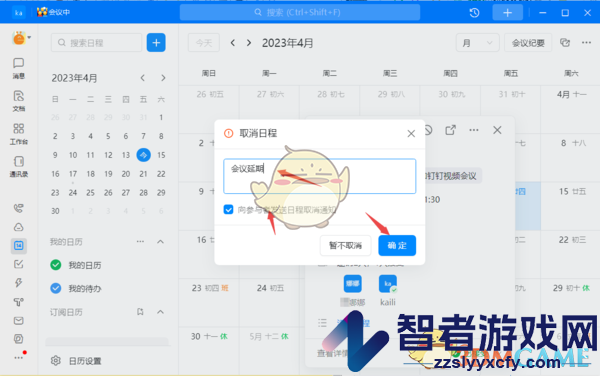Image resolution: width=600 pixels, height=376 pixels.
Task: Click the 今天 today button
Action: point(204,43)
